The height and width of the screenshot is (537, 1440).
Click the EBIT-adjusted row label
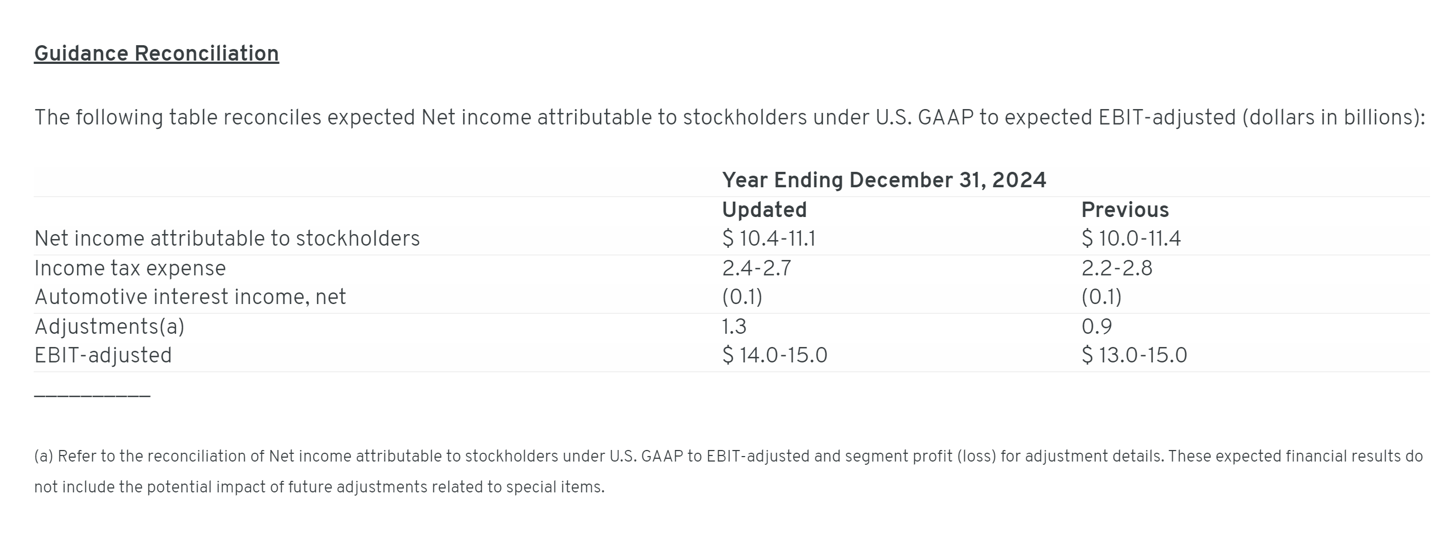pyautogui.click(x=103, y=356)
